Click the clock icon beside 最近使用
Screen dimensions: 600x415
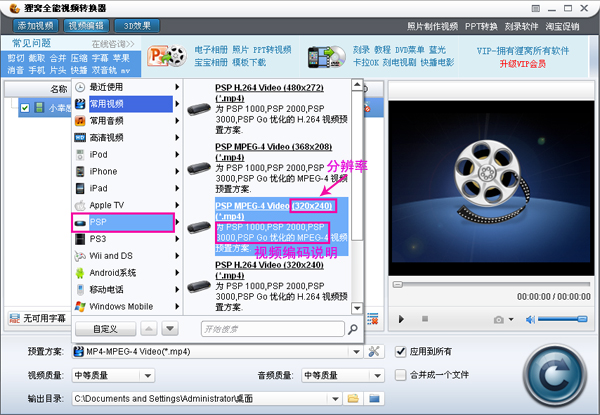pyautogui.click(x=80, y=87)
